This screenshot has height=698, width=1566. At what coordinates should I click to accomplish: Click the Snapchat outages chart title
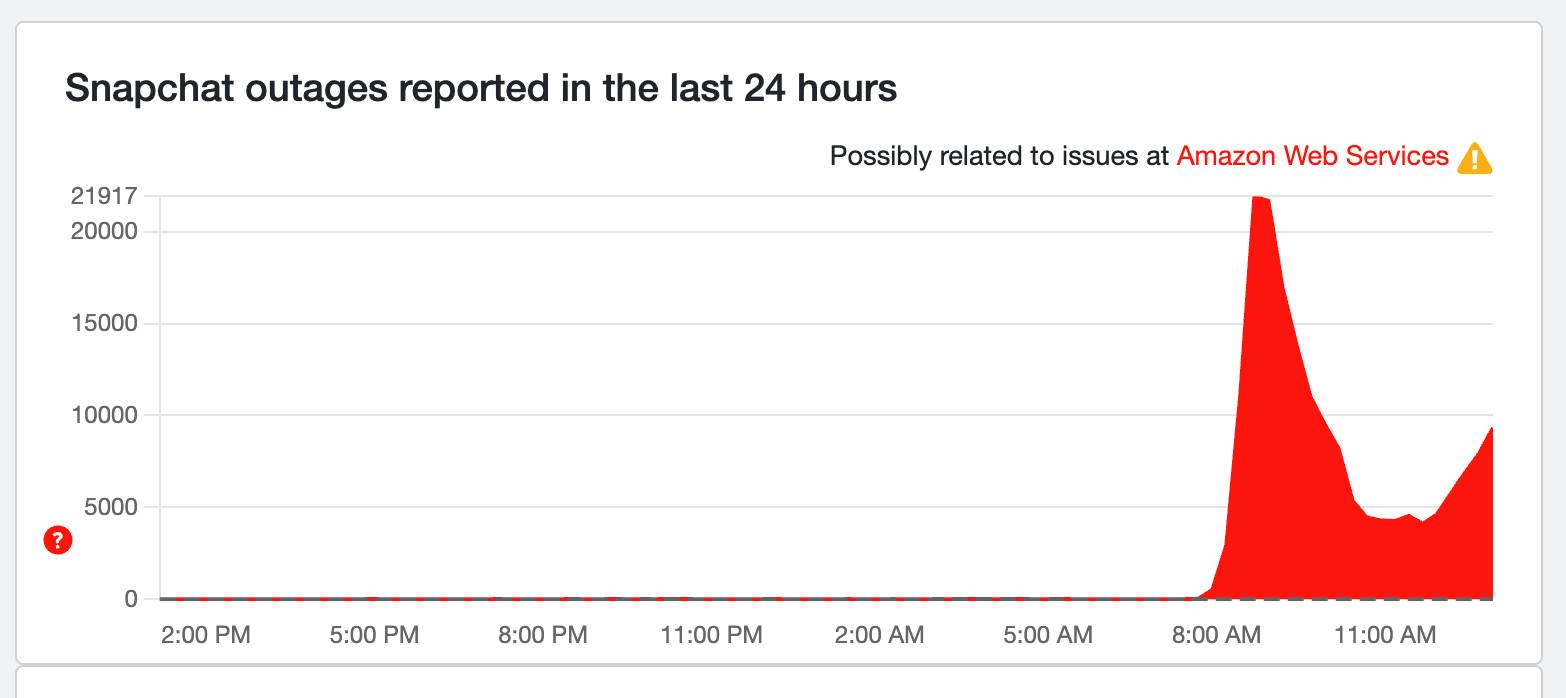point(481,89)
